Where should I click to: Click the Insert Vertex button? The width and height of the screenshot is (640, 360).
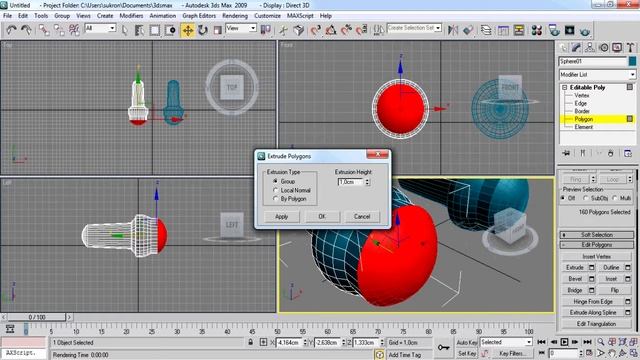click(x=596, y=256)
